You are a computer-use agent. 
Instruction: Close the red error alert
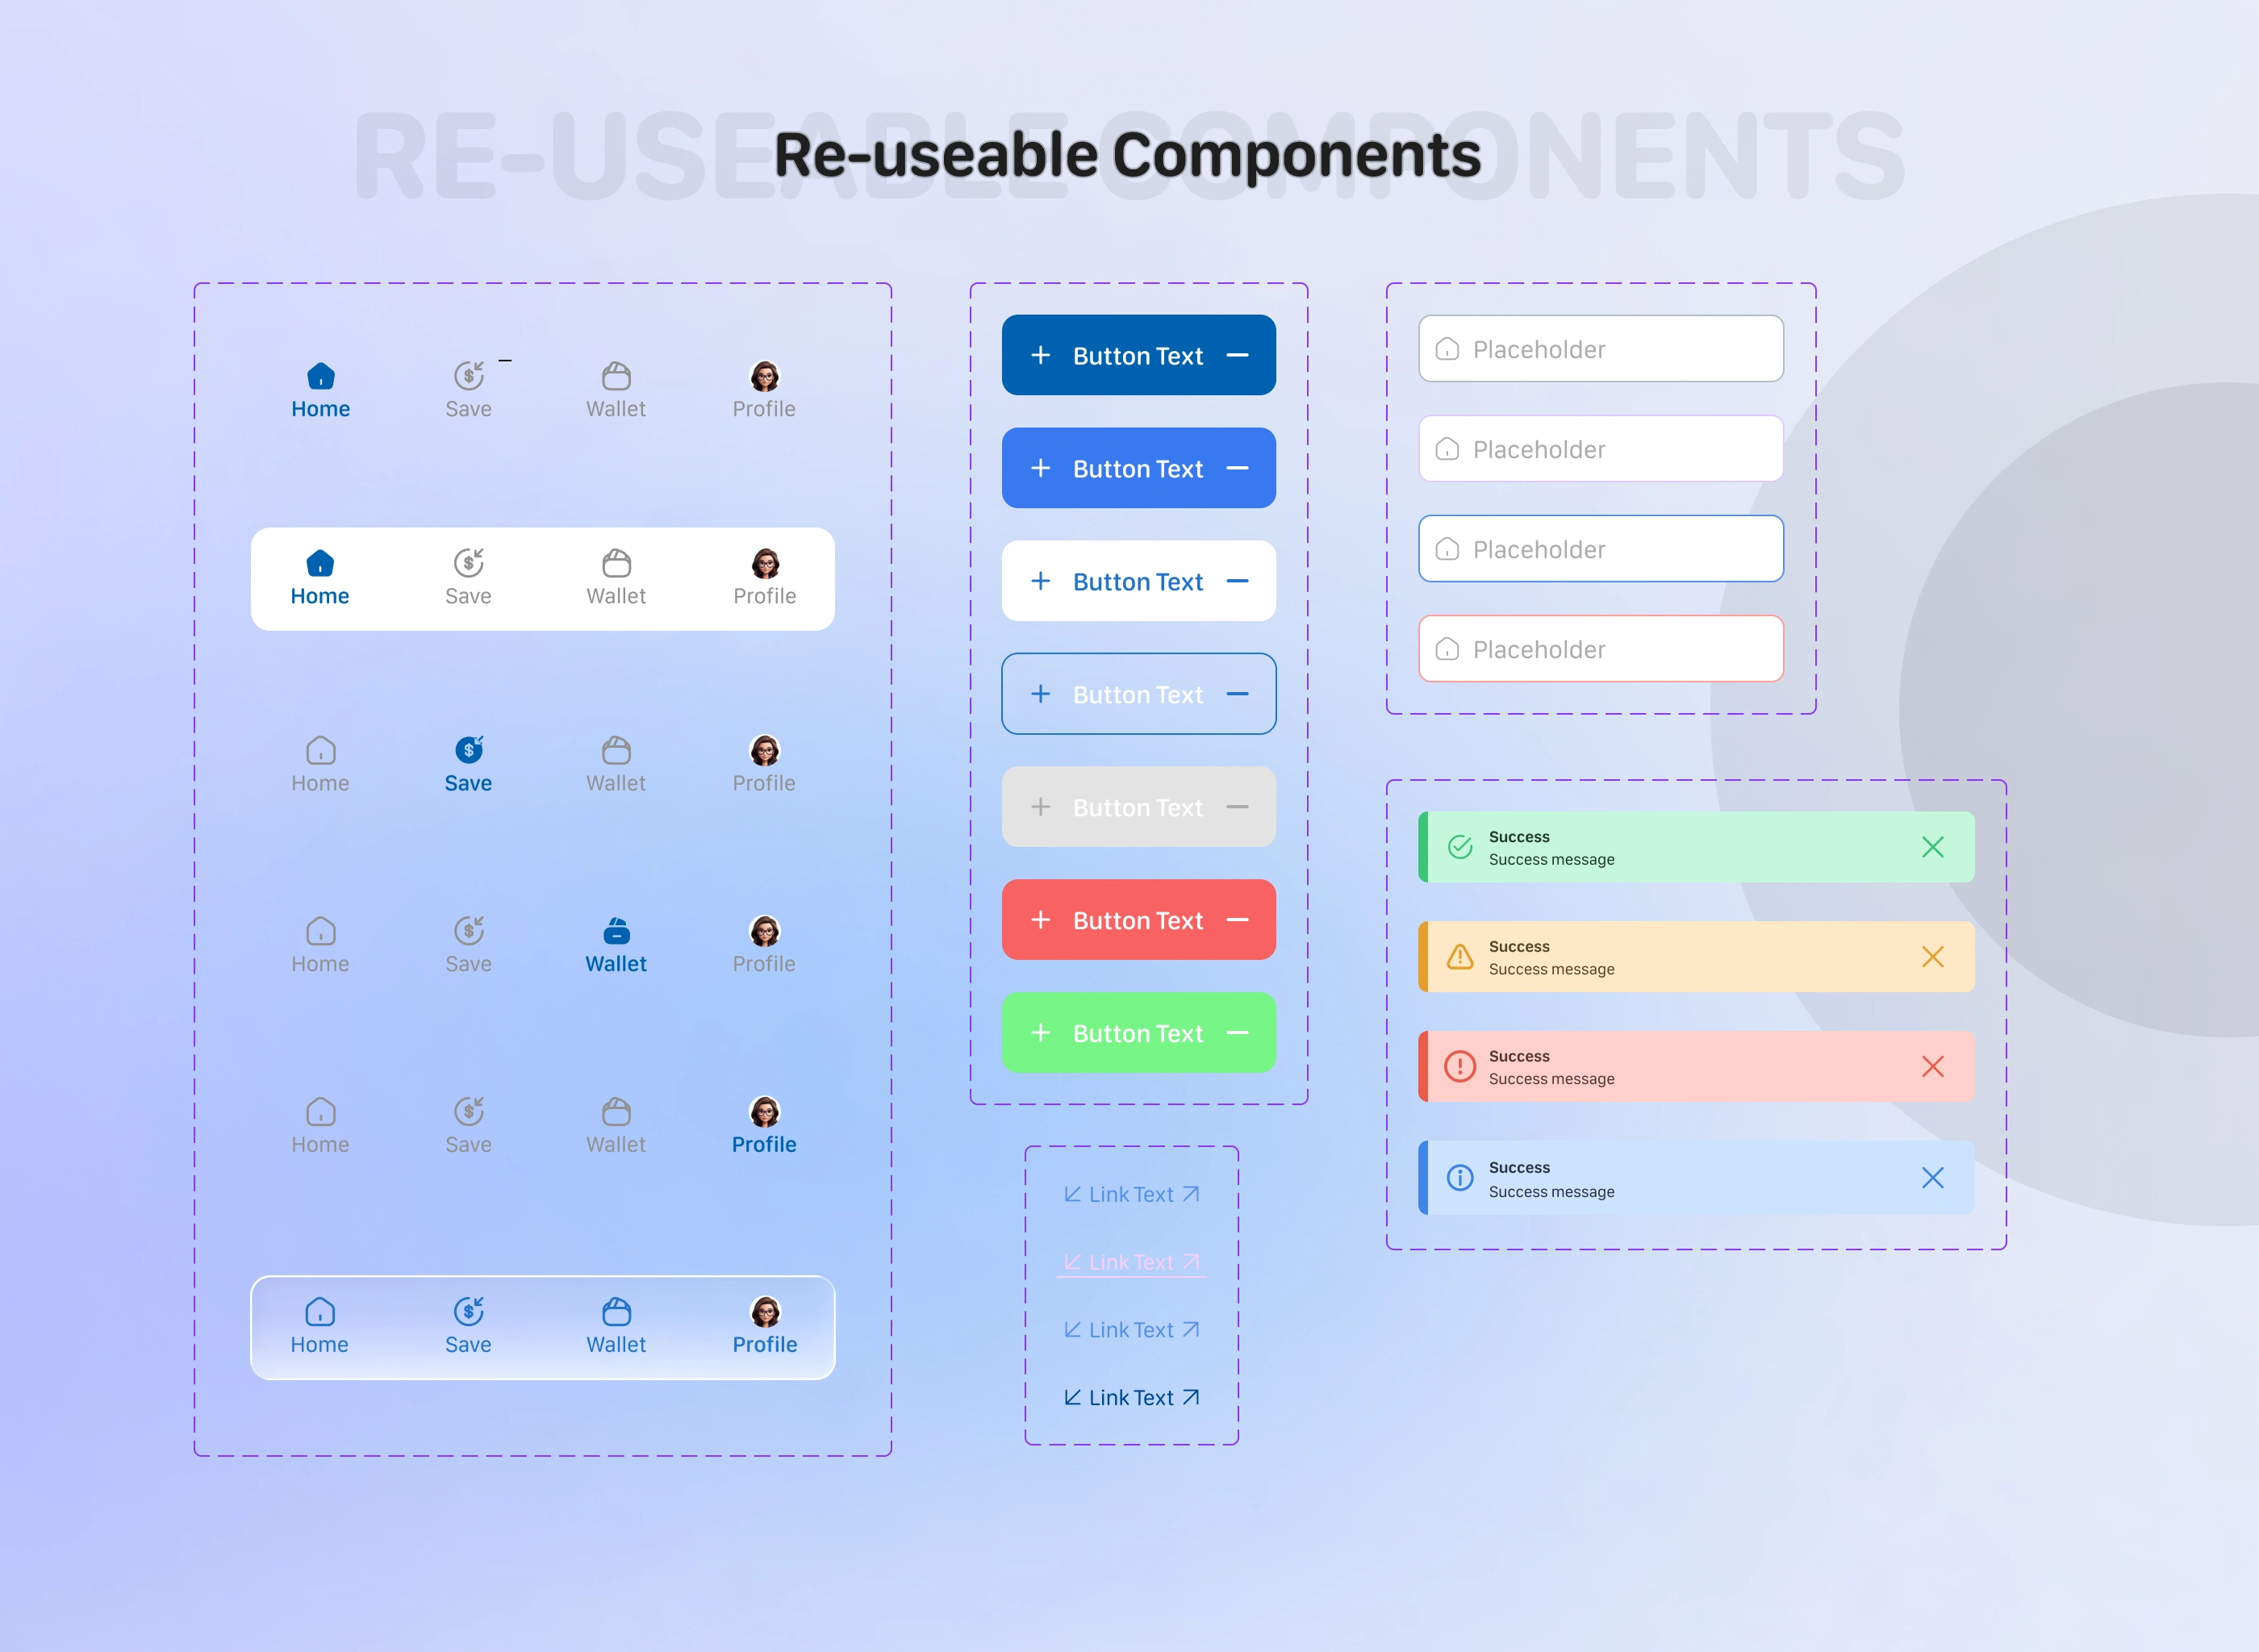[x=1932, y=1067]
